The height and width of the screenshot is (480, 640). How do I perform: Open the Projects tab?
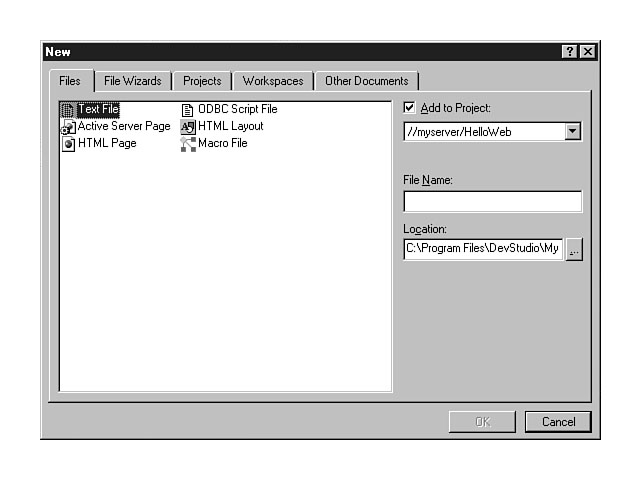(202, 81)
